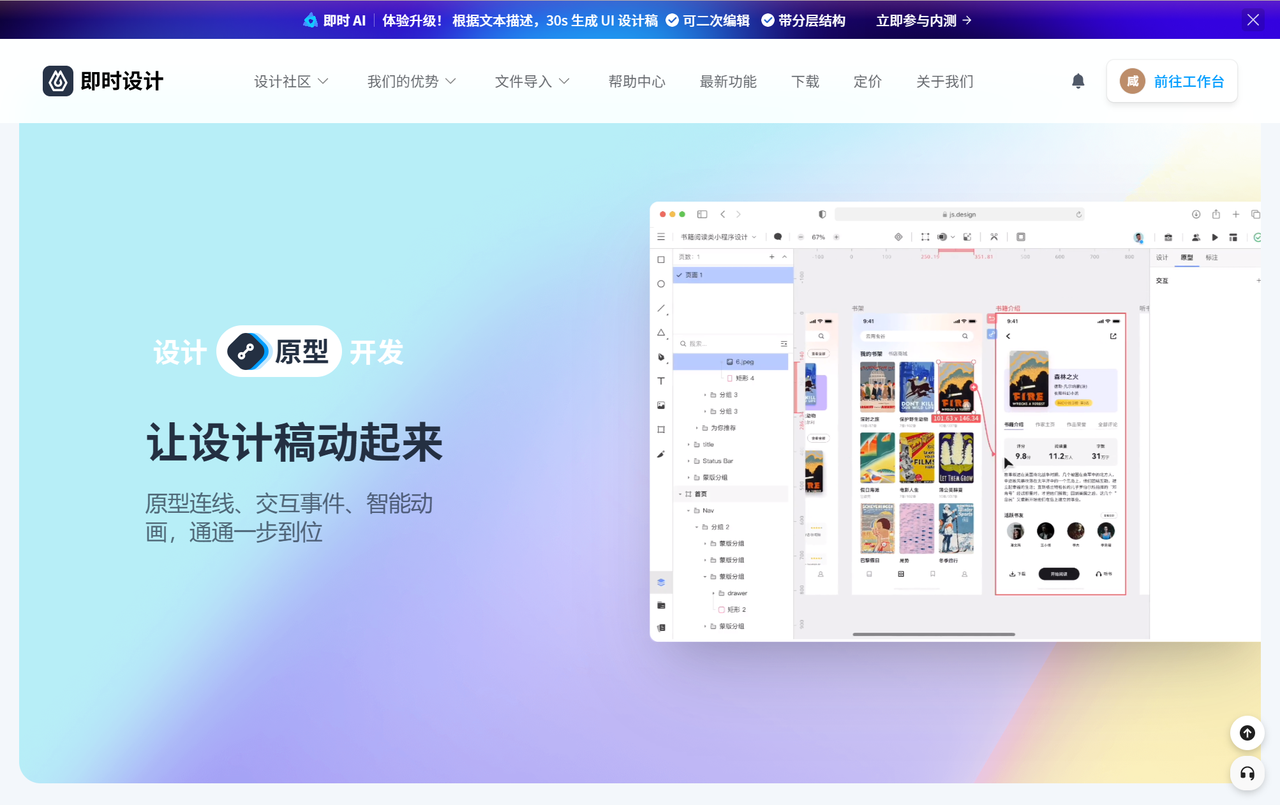This screenshot has height=805, width=1280.
Task: Click the comment bubble icon in preview
Action: [778, 237]
